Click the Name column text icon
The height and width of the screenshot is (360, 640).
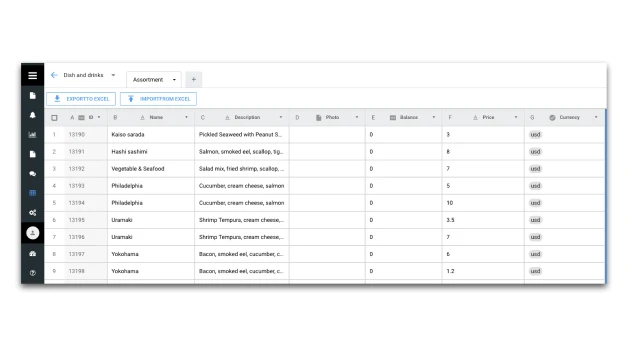pyautogui.click(x=142, y=118)
